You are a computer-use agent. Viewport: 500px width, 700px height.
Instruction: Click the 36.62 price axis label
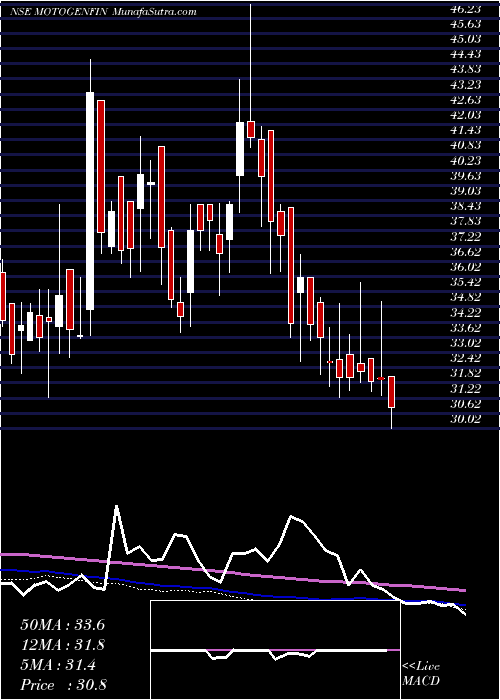click(x=465, y=251)
